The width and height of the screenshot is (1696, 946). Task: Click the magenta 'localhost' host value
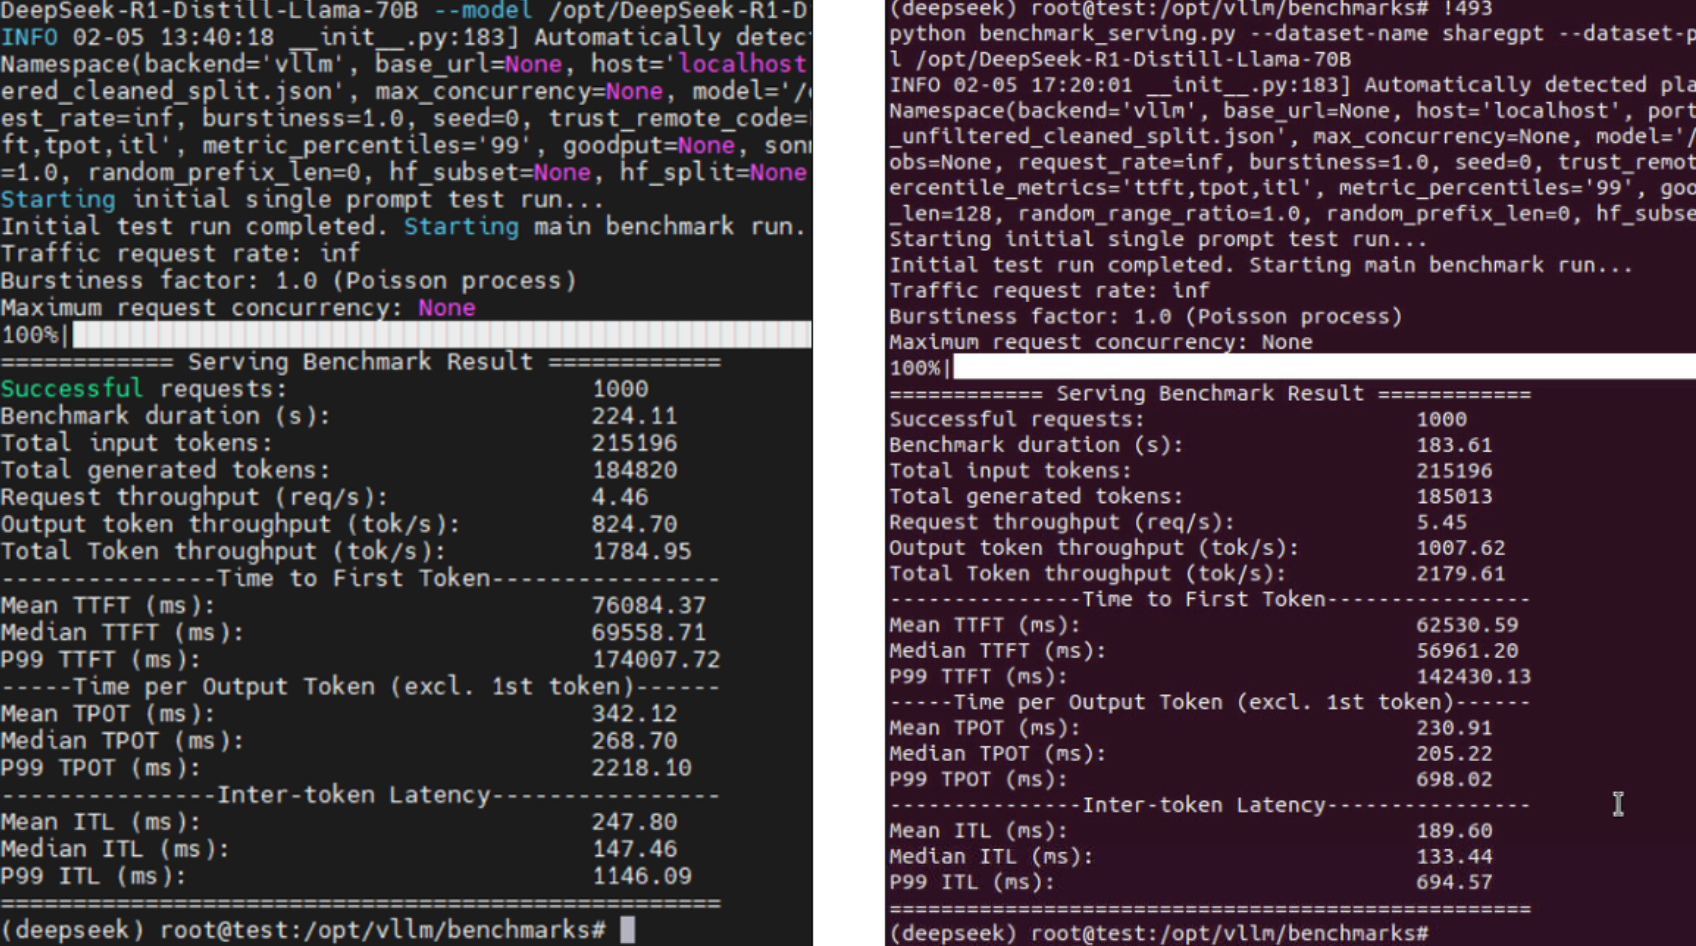pos(741,64)
